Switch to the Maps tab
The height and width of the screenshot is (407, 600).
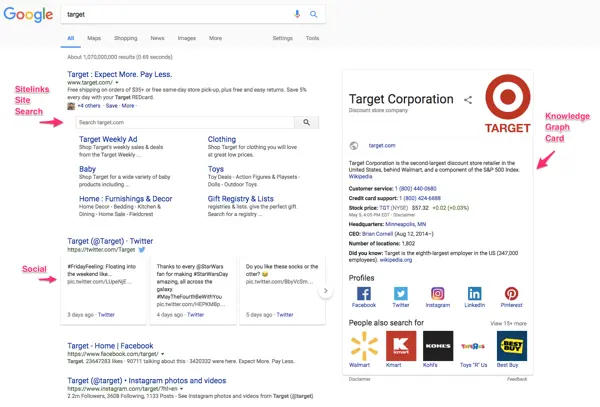tap(94, 38)
